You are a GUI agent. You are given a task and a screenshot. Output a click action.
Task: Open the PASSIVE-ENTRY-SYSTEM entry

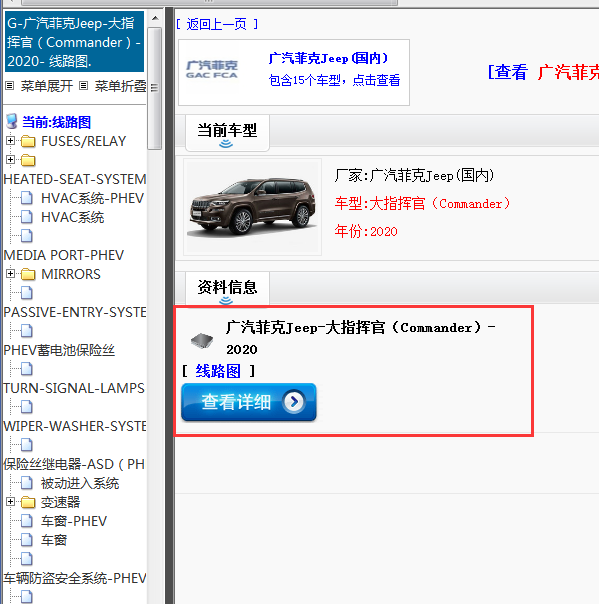tap(75, 312)
